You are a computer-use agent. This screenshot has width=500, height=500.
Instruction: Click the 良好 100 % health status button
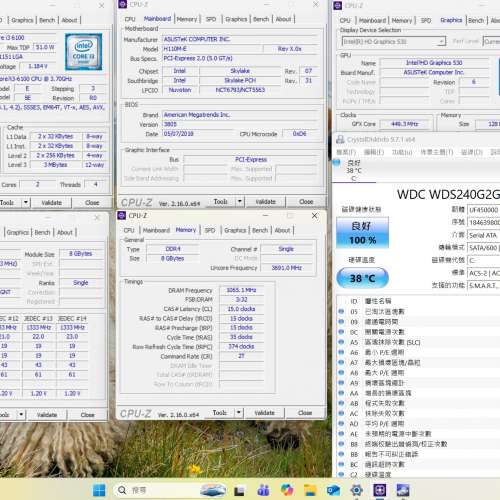tap(362, 233)
